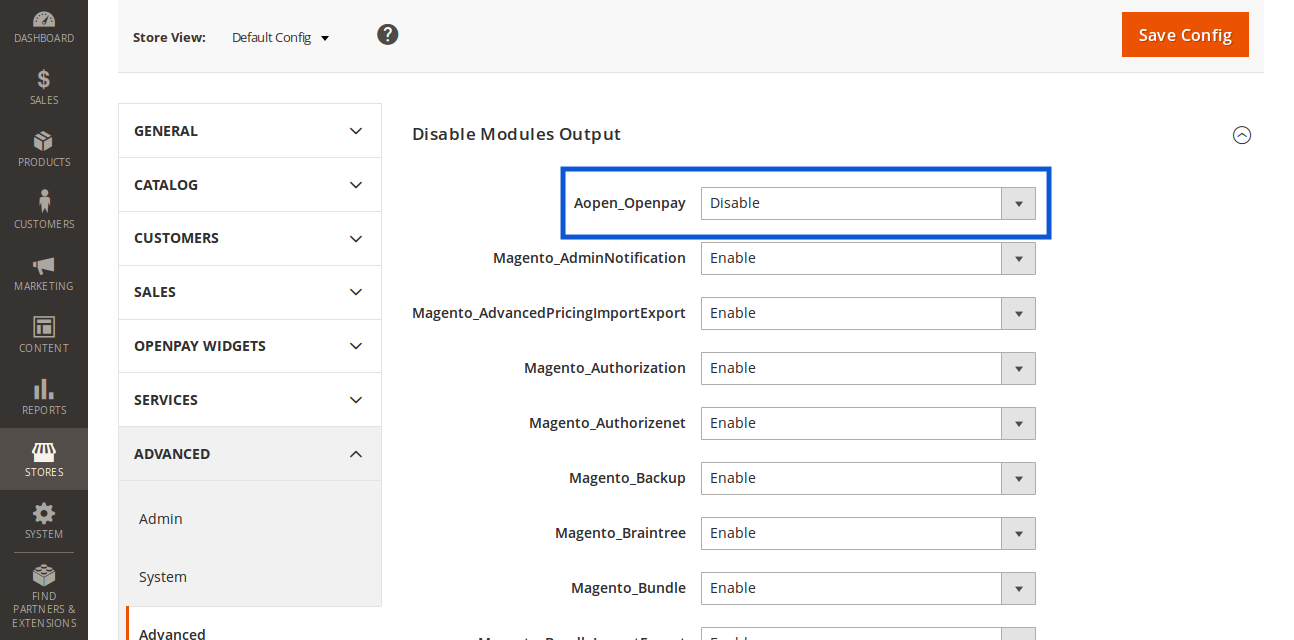Viewport: 1294px width, 640px height.
Task: Click the Save Config button
Action: pyautogui.click(x=1184, y=35)
